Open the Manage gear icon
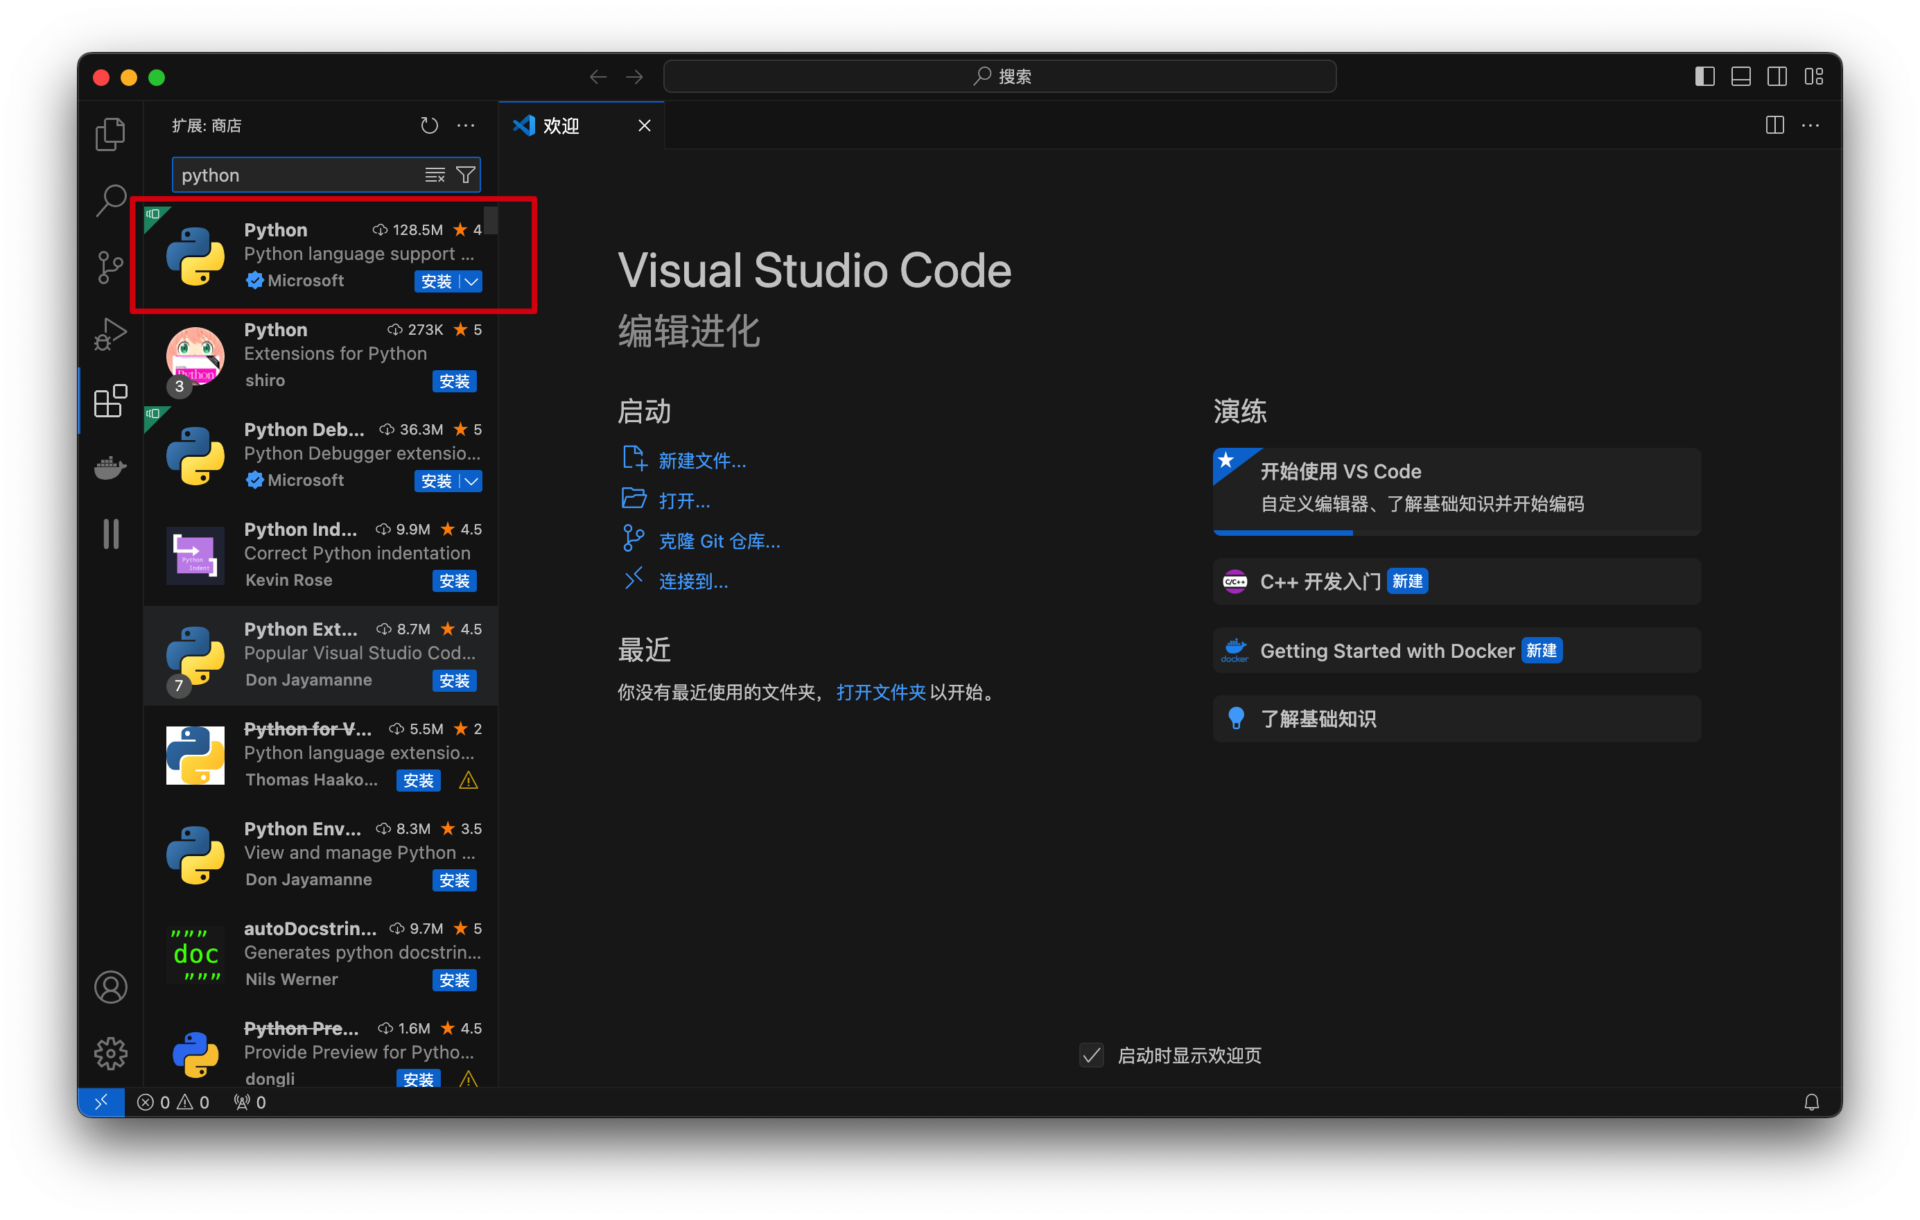Viewport: 1920px width, 1220px height. [x=110, y=1053]
